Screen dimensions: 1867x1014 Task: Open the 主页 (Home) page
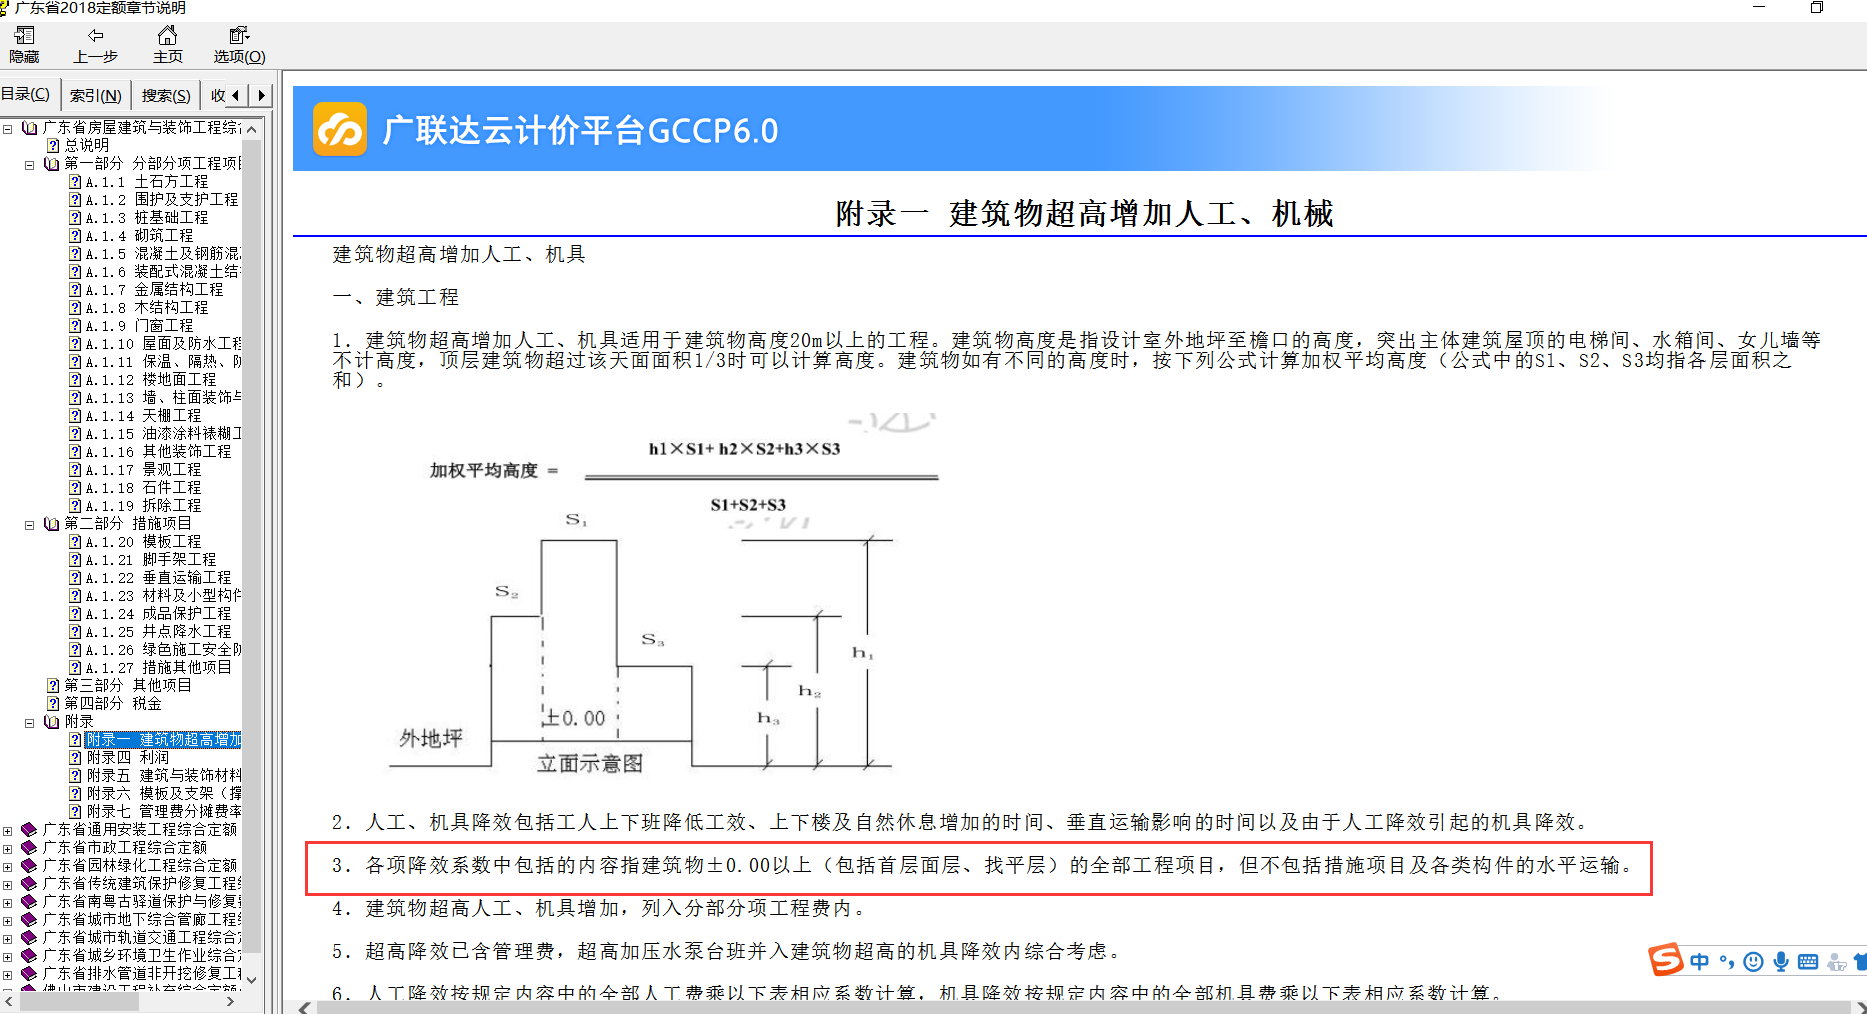click(x=167, y=46)
